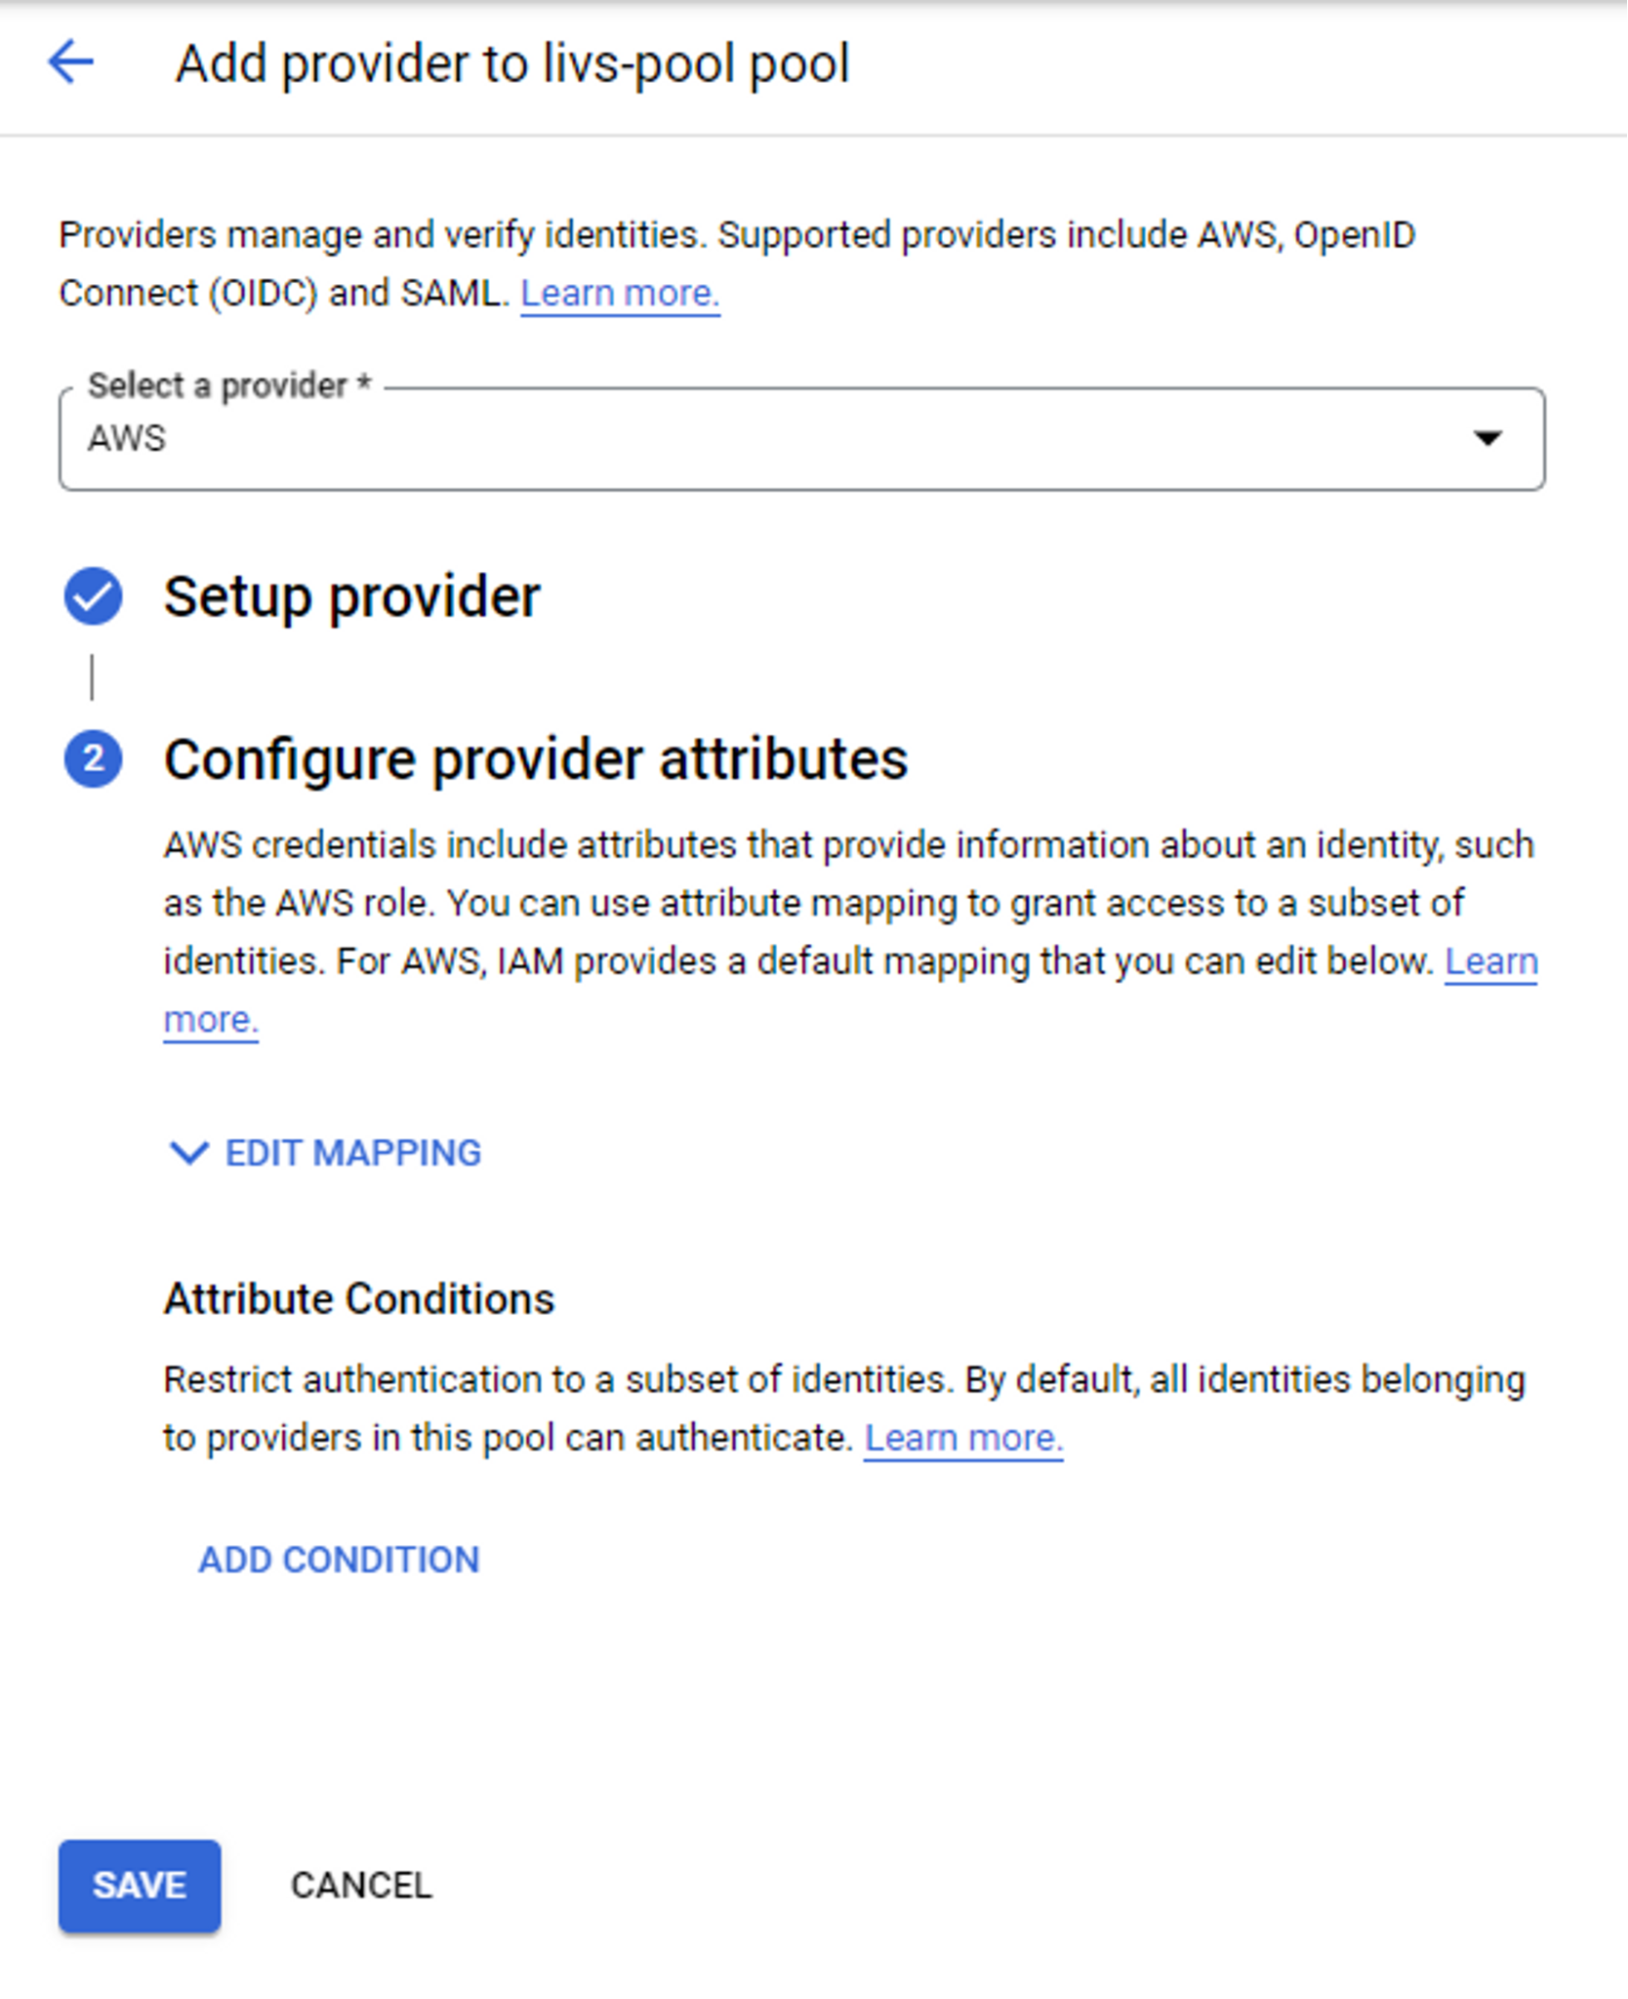Click the CANCEL button

pos(361,1886)
